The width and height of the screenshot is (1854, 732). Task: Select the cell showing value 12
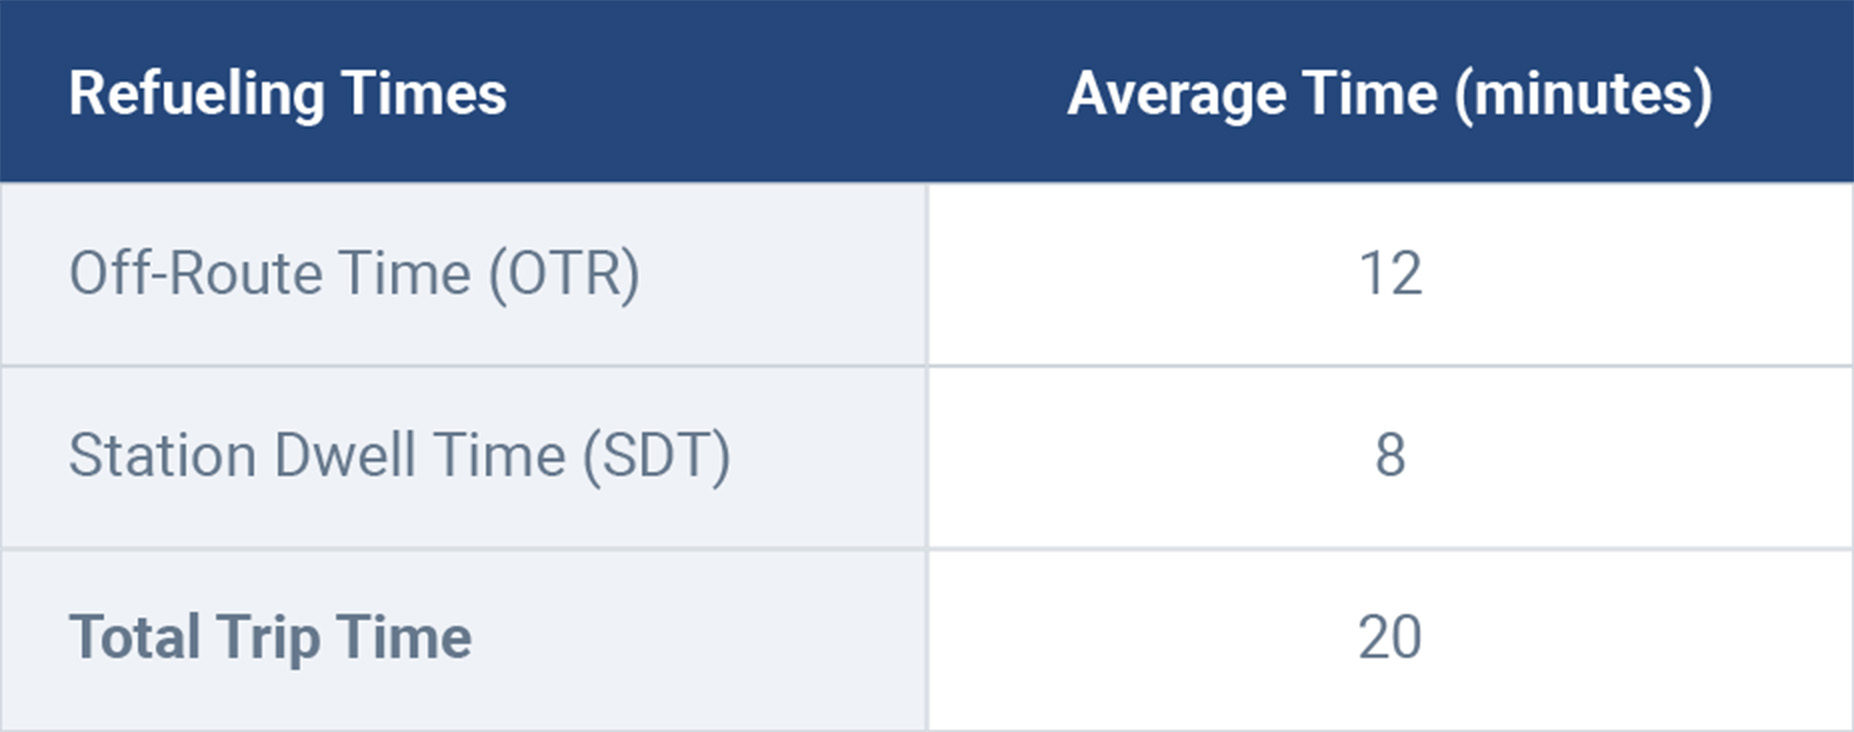click(x=1390, y=274)
